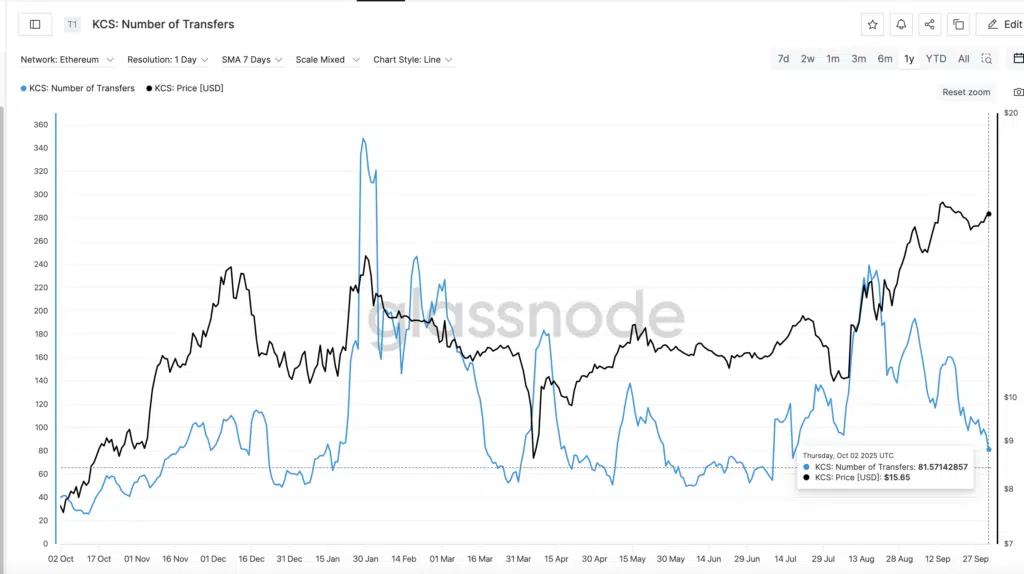
Task: Switch to the 3m time range
Action: pos(859,59)
